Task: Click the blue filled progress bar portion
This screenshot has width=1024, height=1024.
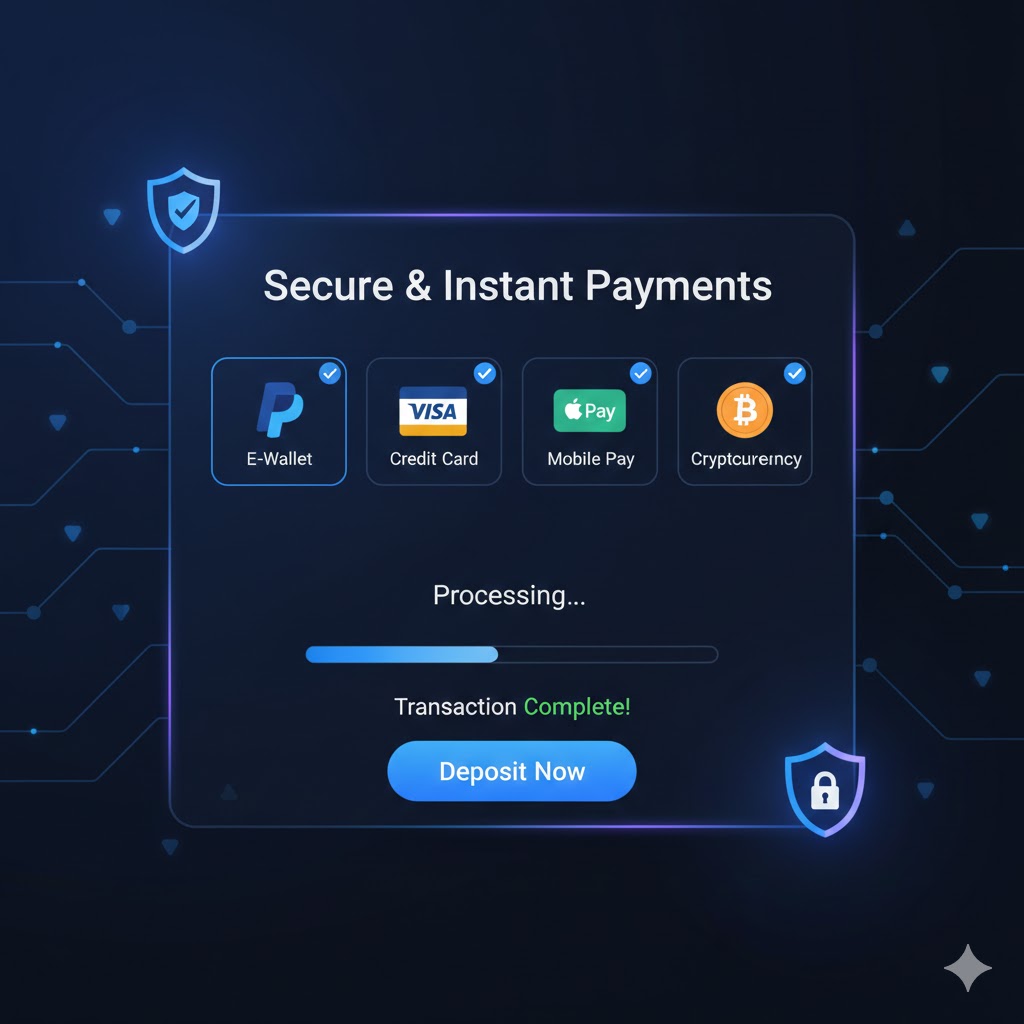Action: [x=402, y=654]
